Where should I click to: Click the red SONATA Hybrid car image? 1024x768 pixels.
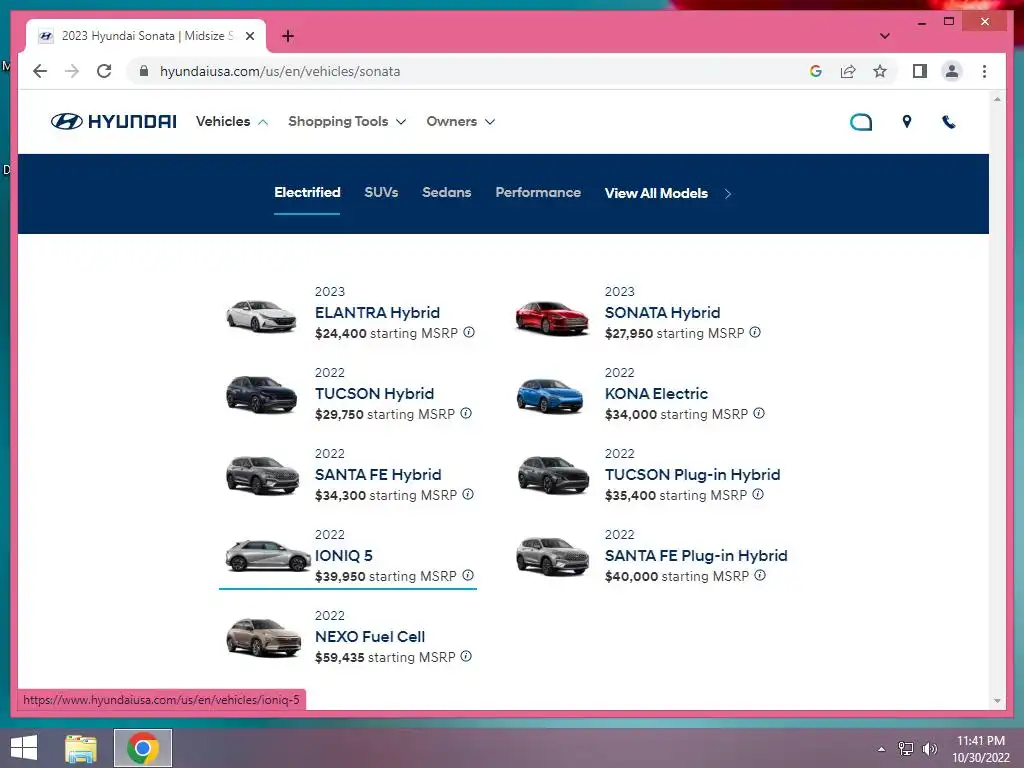click(552, 317)
